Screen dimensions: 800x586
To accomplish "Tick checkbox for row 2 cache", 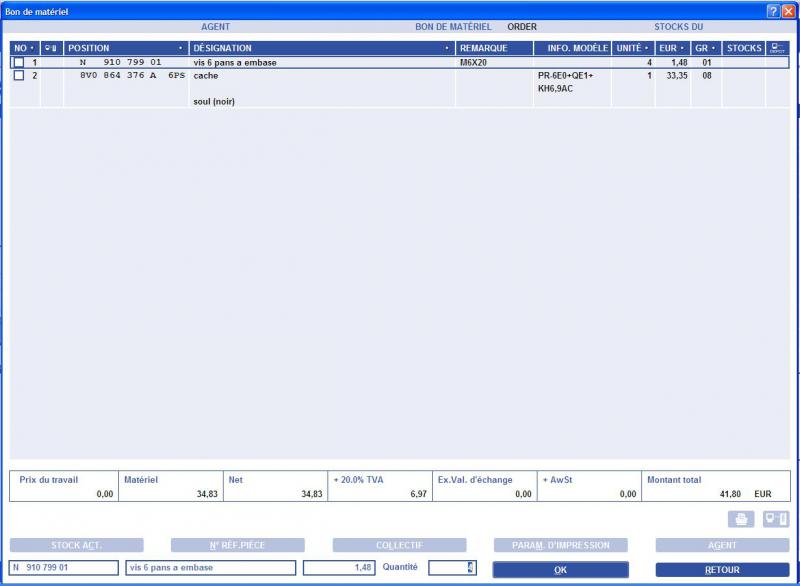I will [x=19, y=75].
